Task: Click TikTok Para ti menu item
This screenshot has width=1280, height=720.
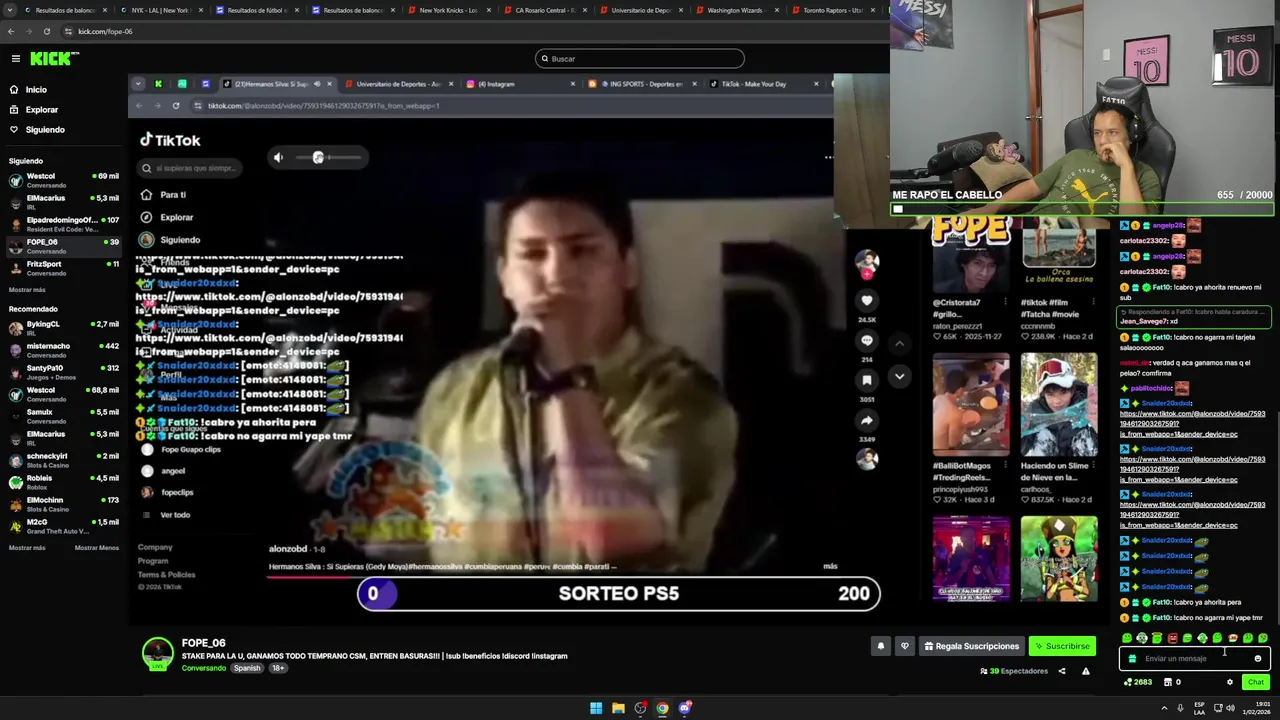Action: (x=163, y=195)
